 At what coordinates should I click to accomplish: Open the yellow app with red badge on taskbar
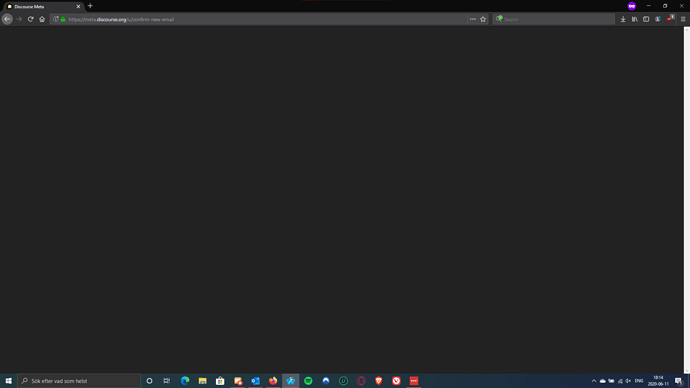pos(238,381)
